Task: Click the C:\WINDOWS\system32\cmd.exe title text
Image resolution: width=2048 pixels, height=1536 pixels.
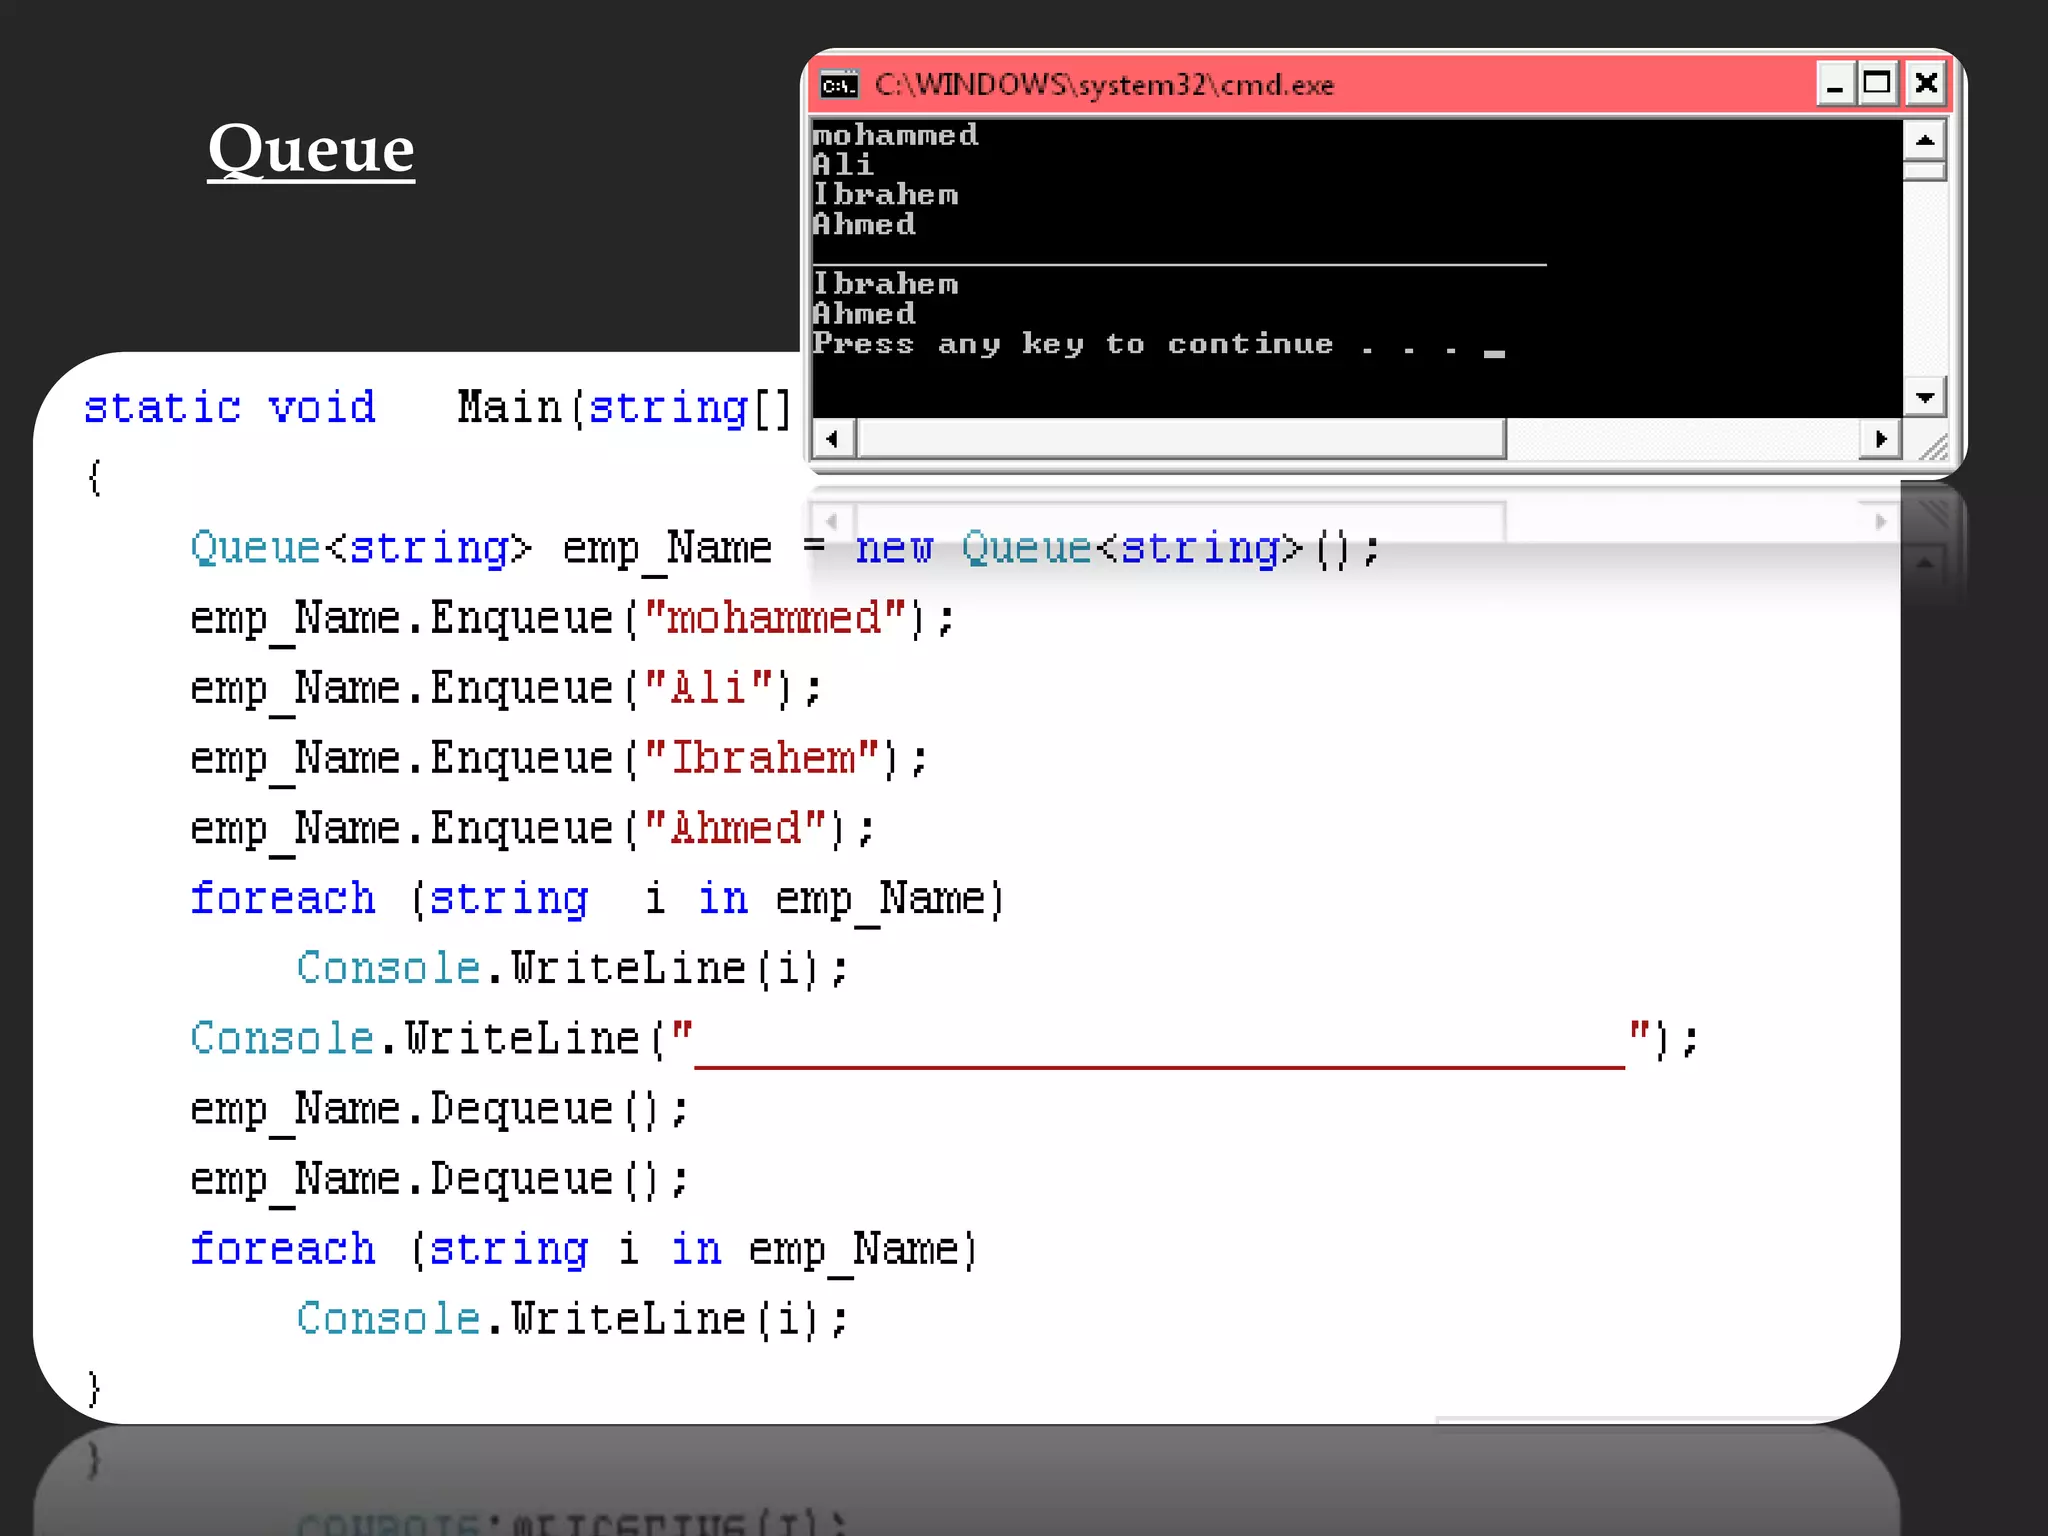Action: pos(1104,85)
